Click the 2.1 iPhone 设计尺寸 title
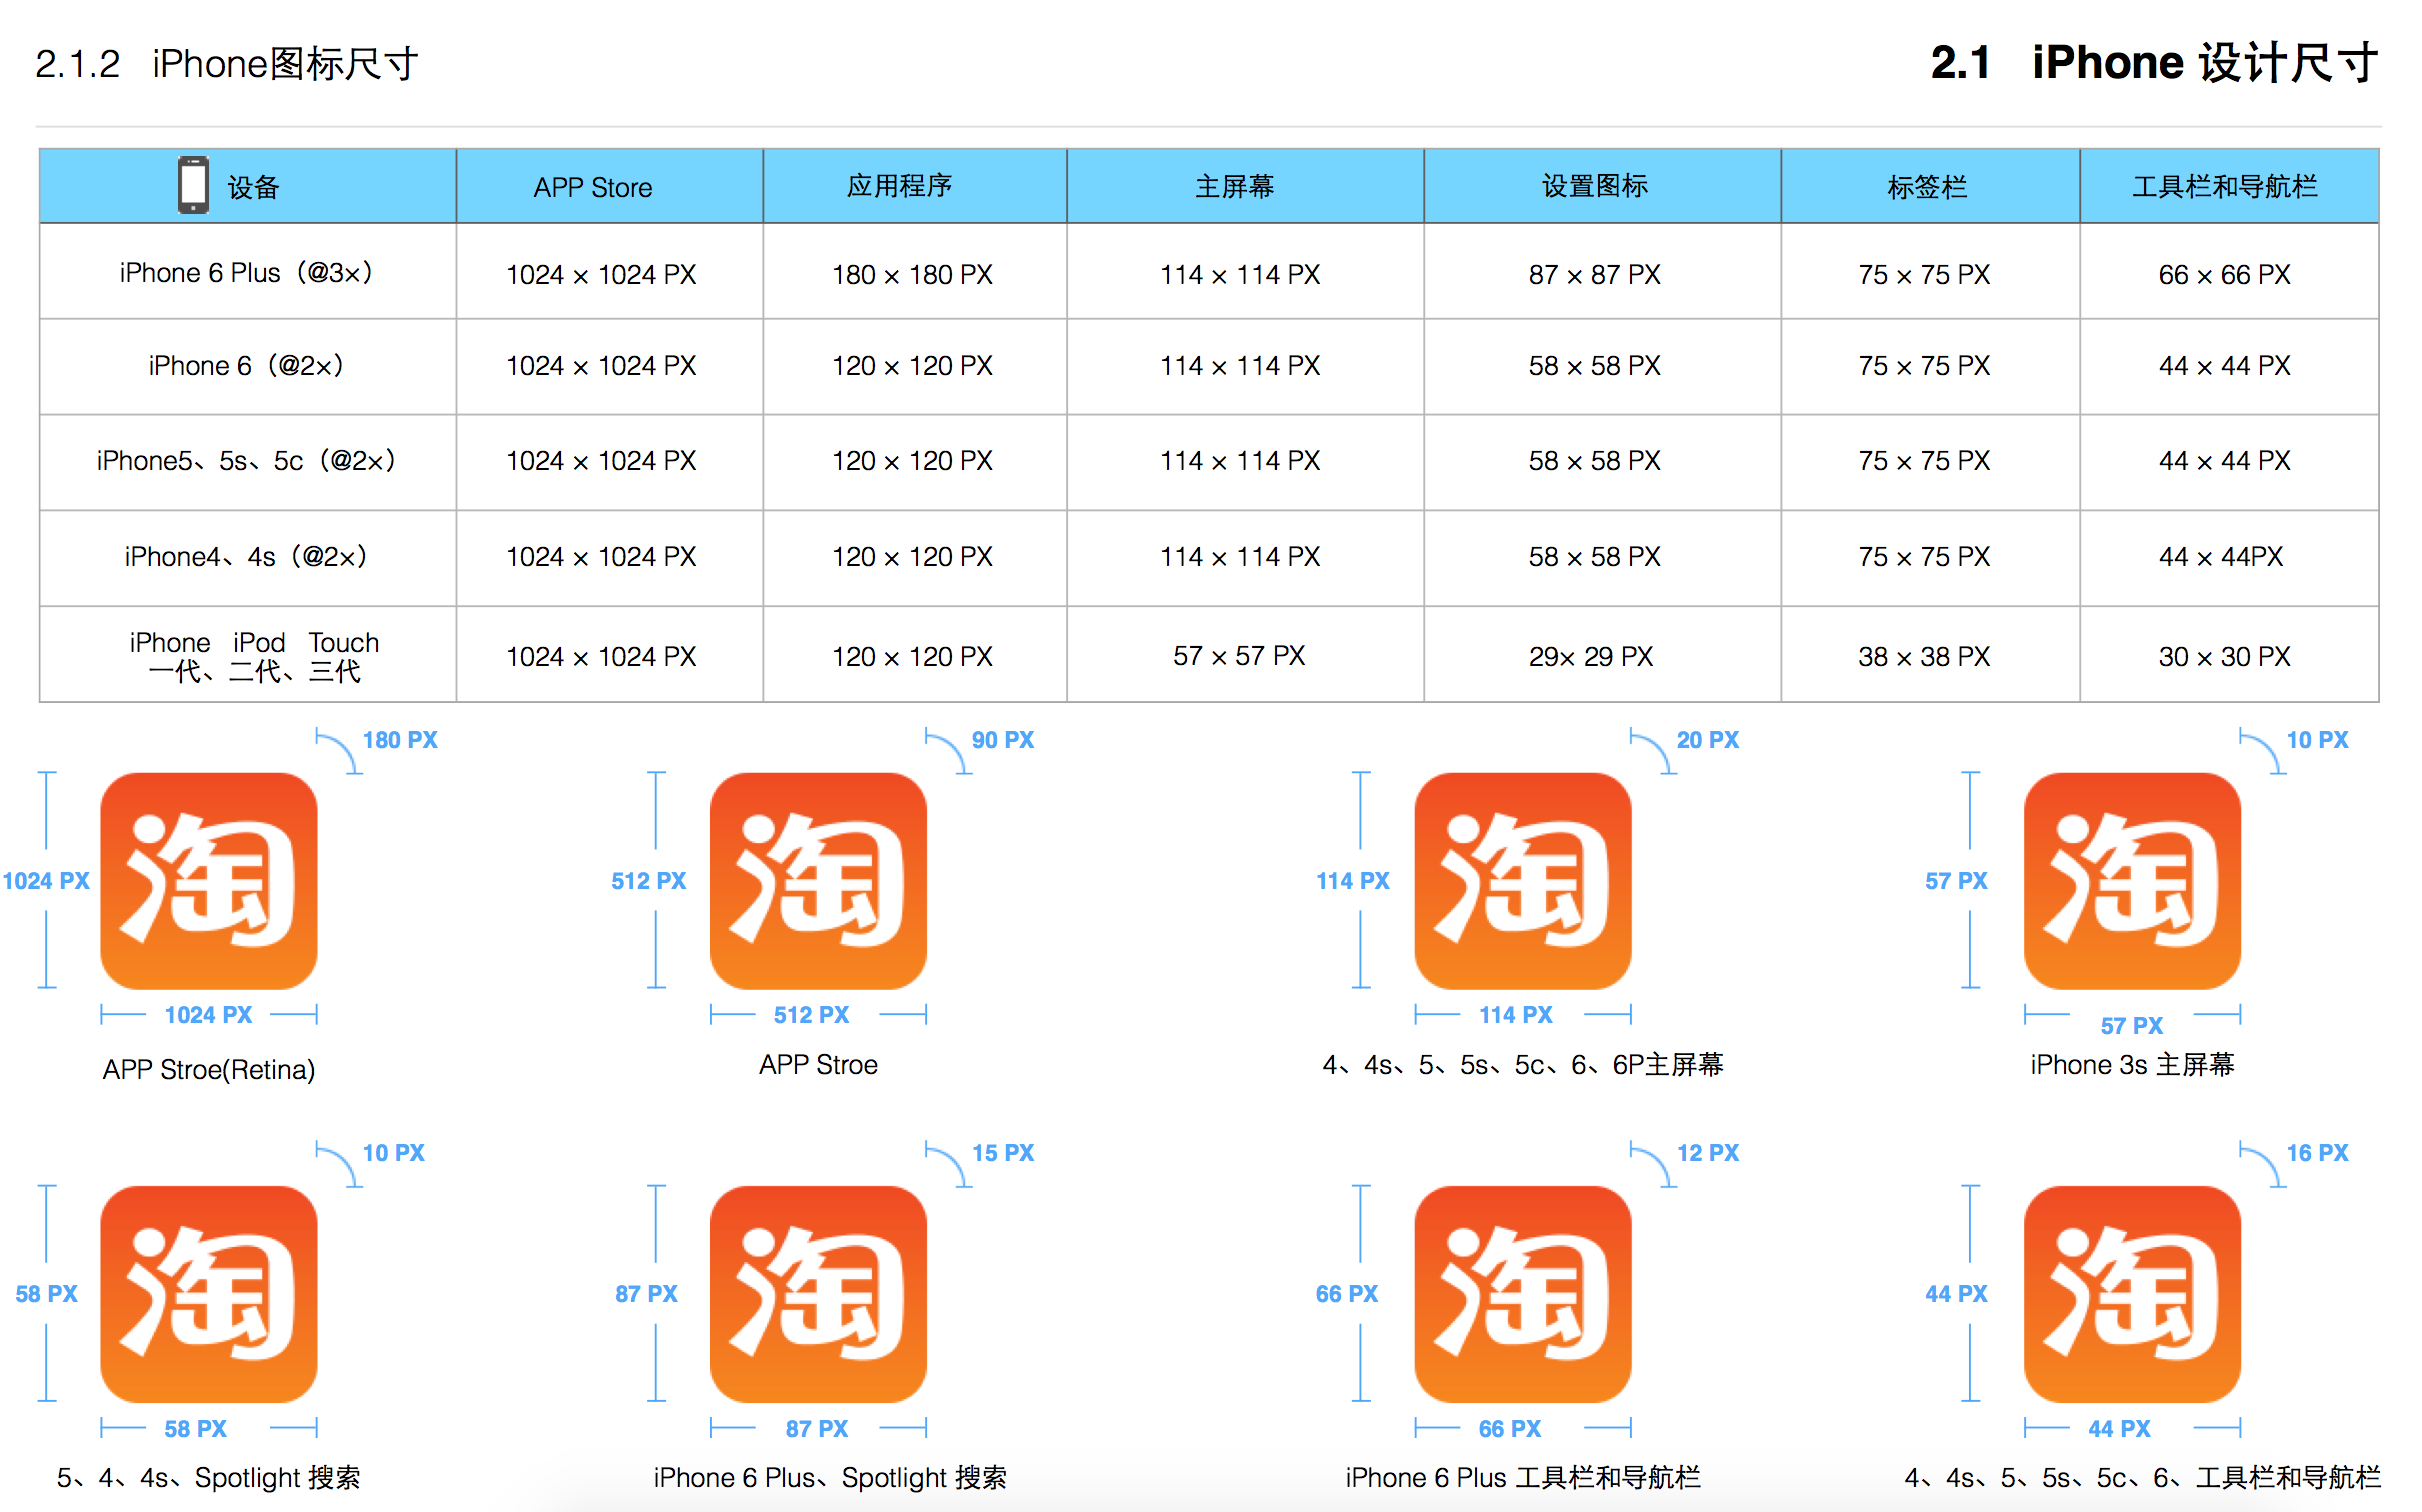Viewport: 2422px width, 1512px height. (x=2154, y=63)
